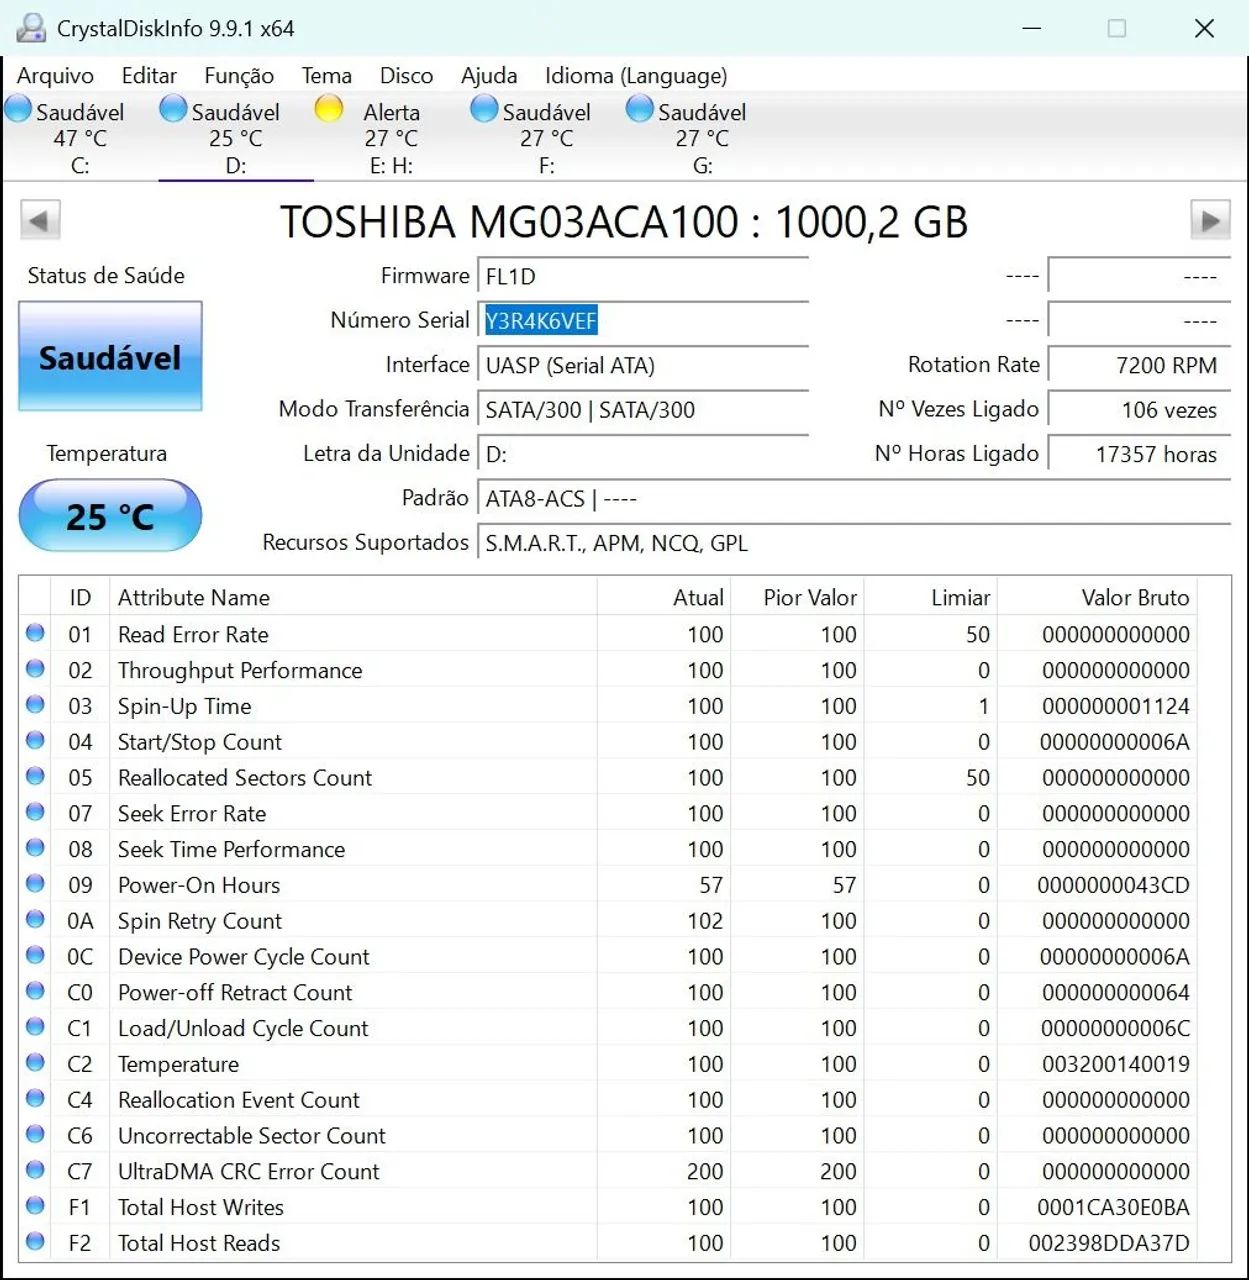Click the UltraDMA CRC Error Count attribute name

tap(249, 1171)
